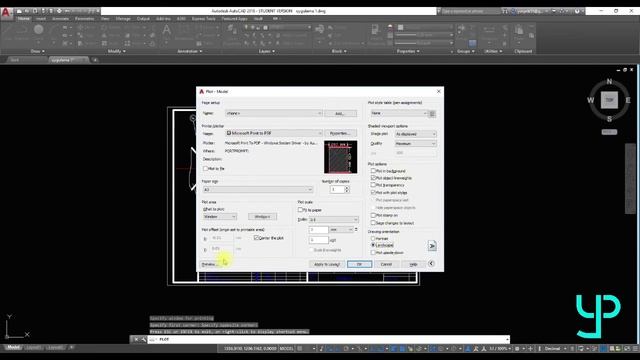This screenshot has height=360, width=640.
Task: Expand the Layers panel in the ribbon
Action: 267,51
